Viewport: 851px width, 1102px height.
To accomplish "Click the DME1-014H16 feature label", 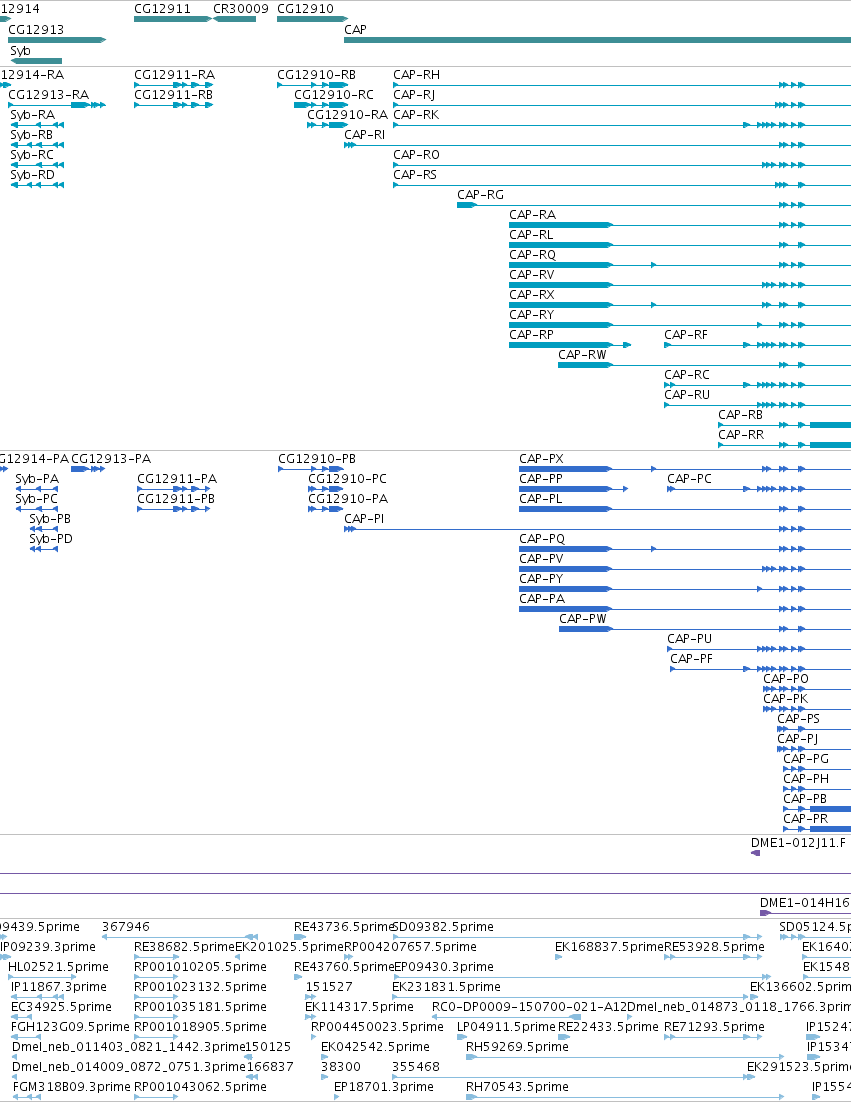I will point(805,902).
